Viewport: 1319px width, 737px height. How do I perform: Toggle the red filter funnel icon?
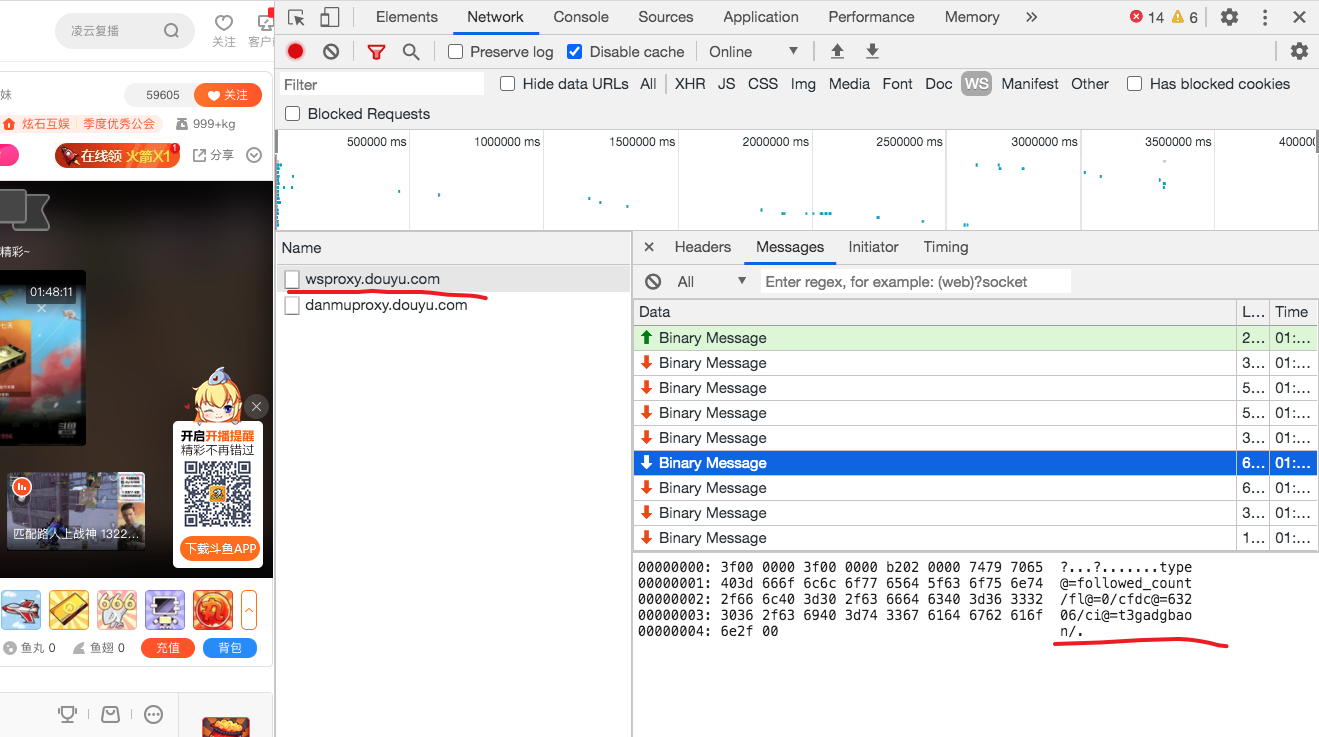tap(376, 52)
